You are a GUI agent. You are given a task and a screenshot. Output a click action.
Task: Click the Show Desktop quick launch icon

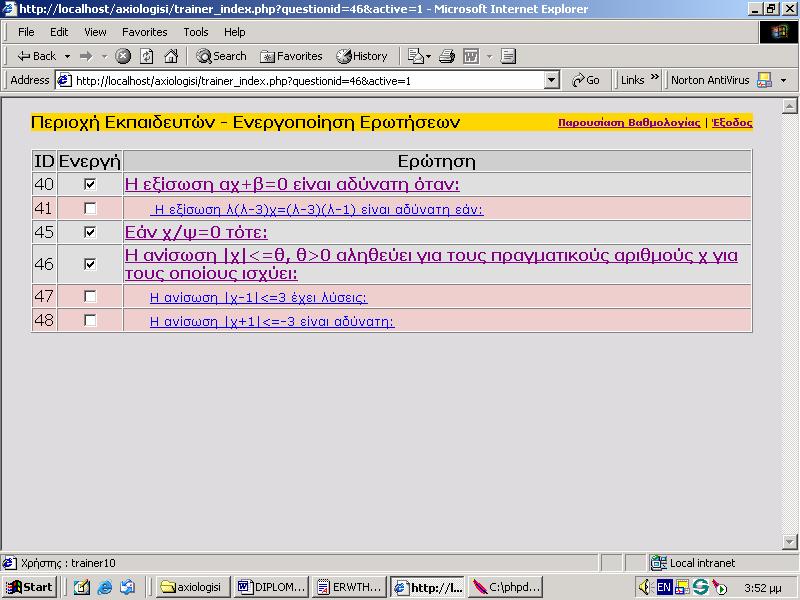82,587
